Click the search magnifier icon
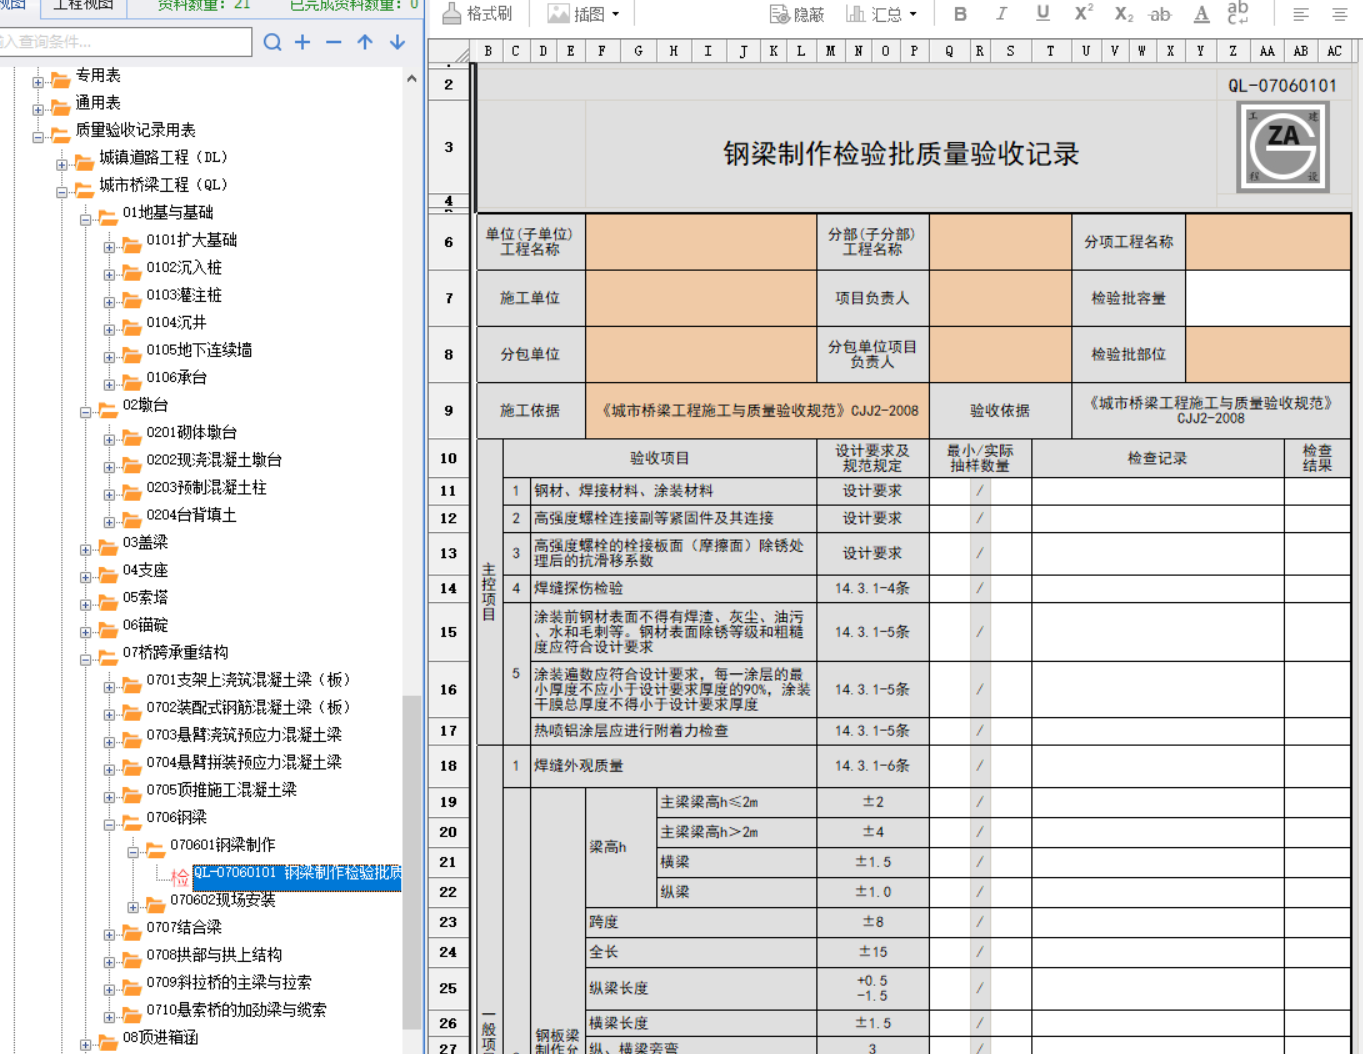The height and width of the screenshot is (1054, 1363). [x=272, y=42]
